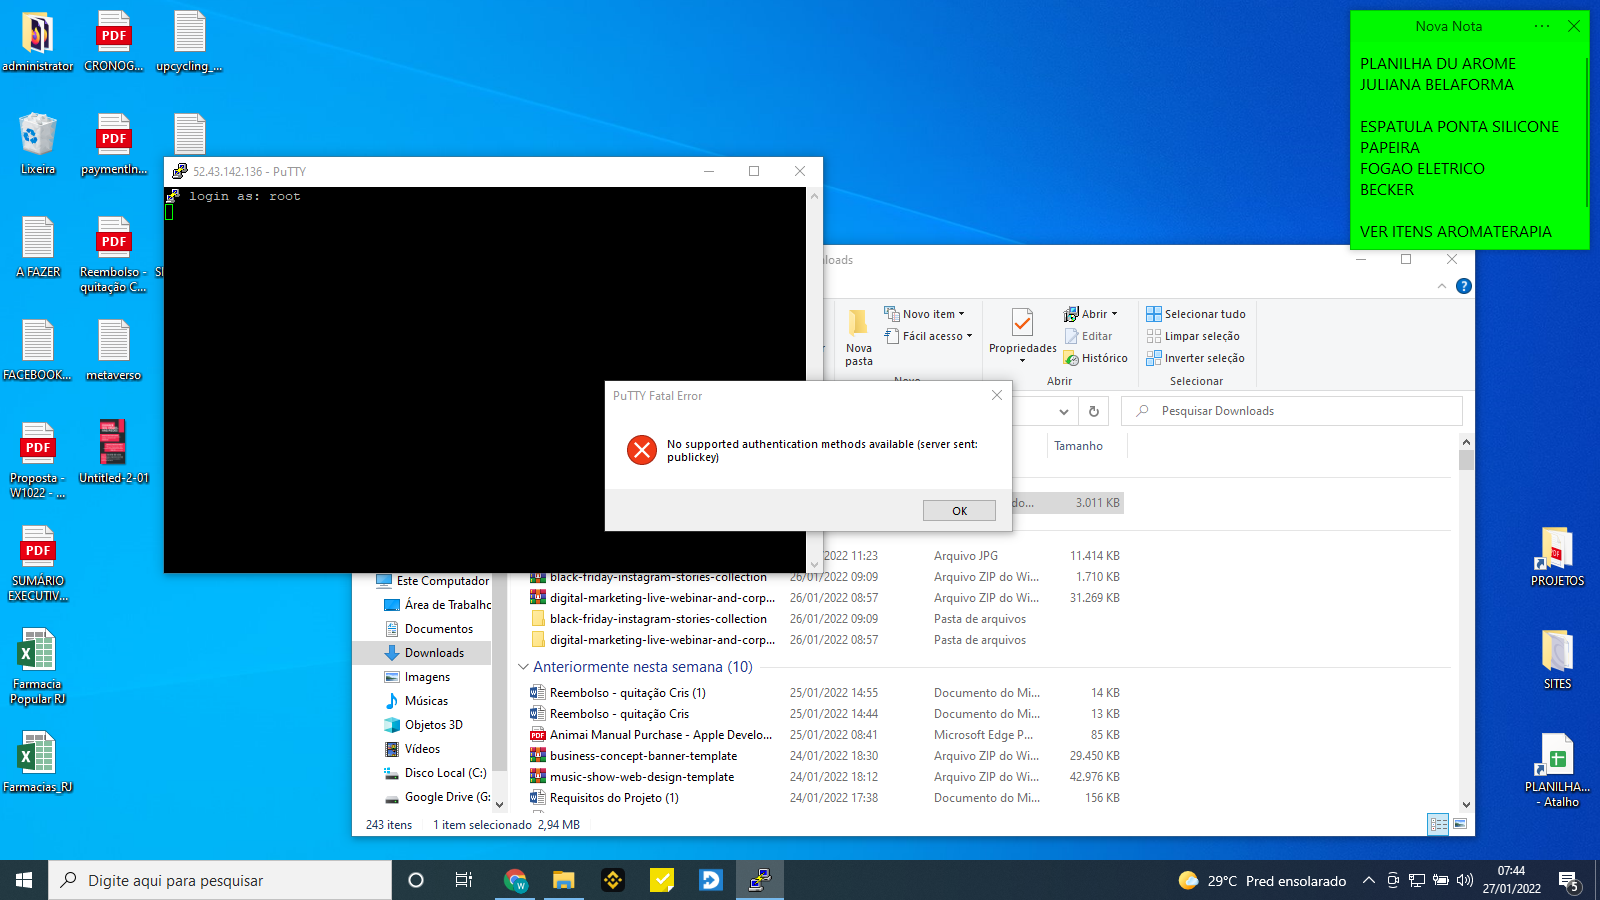The width and height of the screenshot is (1600, 900).
Task: Click the refresh button beside address bar
Action: [x=1094, y=411]
